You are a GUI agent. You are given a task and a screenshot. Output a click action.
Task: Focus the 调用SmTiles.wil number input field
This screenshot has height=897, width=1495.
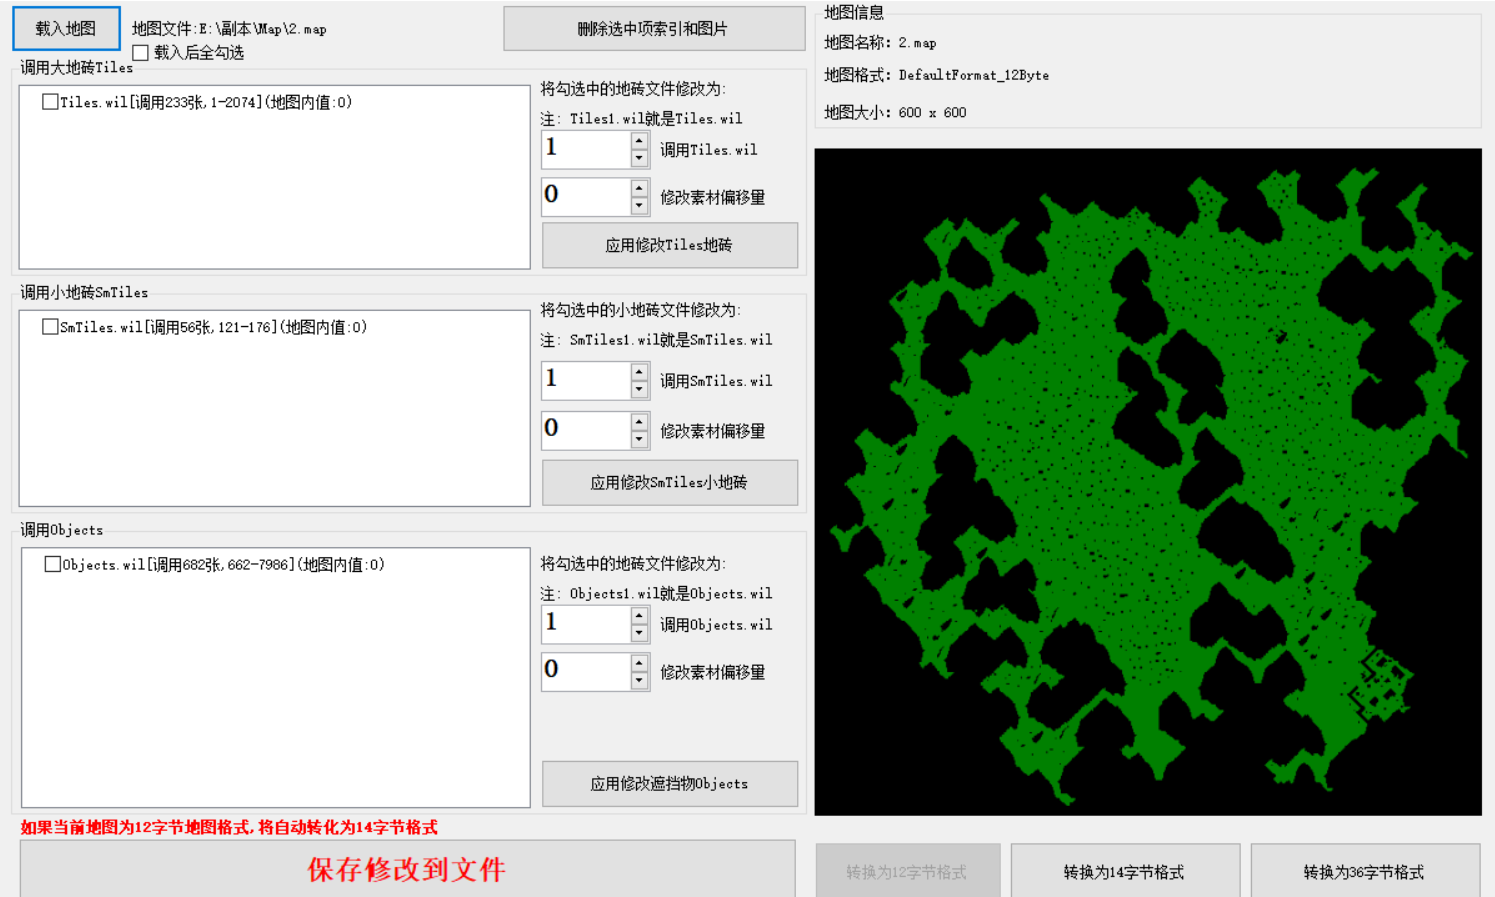(x=586, y=380)
